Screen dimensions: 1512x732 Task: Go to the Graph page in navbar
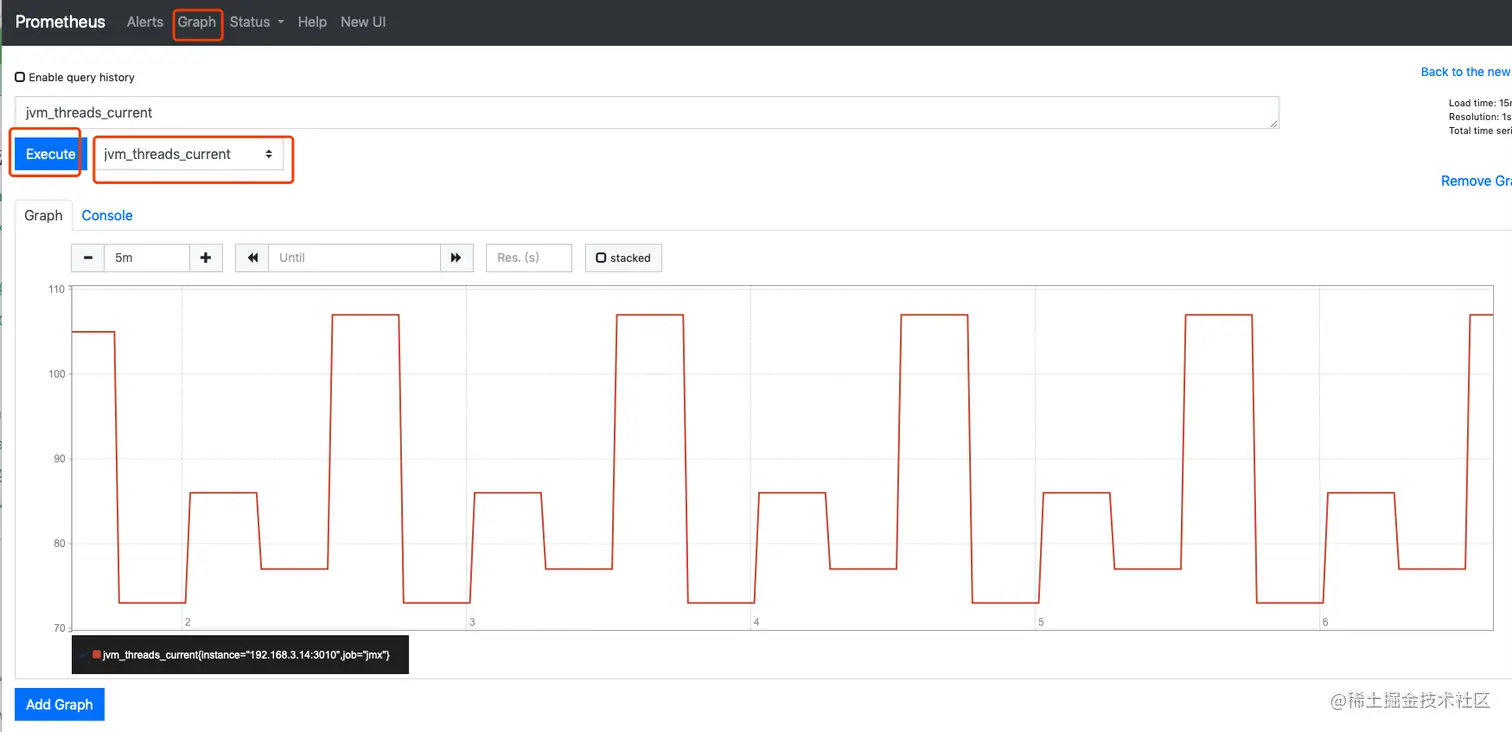point(197,22)
